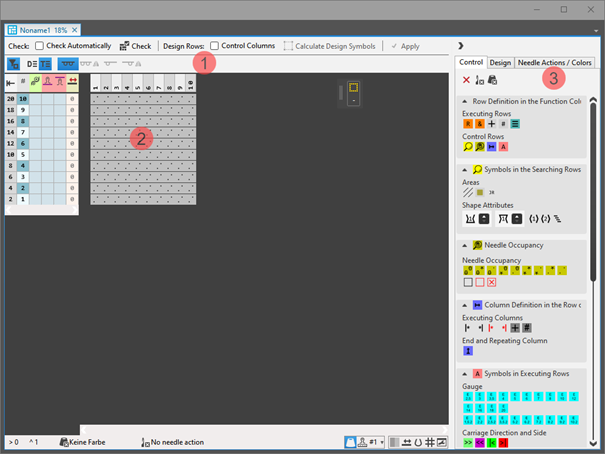Select the red A symbol under Control Rows
Image resolution: width=605 pixels, height=454 pixels.
[504, 146]
